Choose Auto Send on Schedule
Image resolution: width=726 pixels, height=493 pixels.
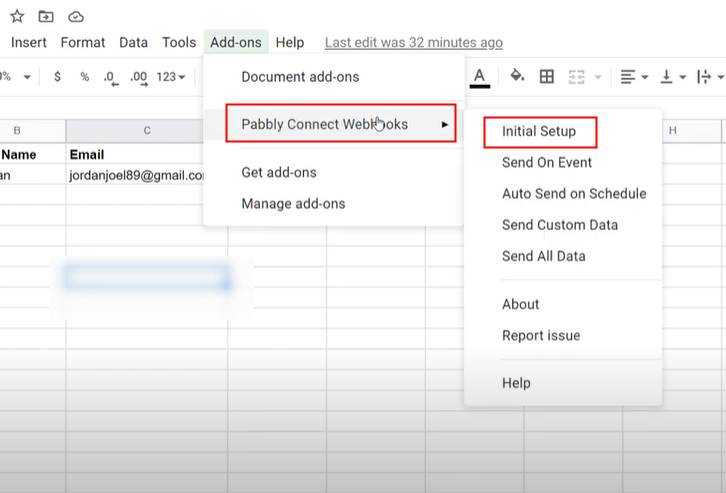563,193
